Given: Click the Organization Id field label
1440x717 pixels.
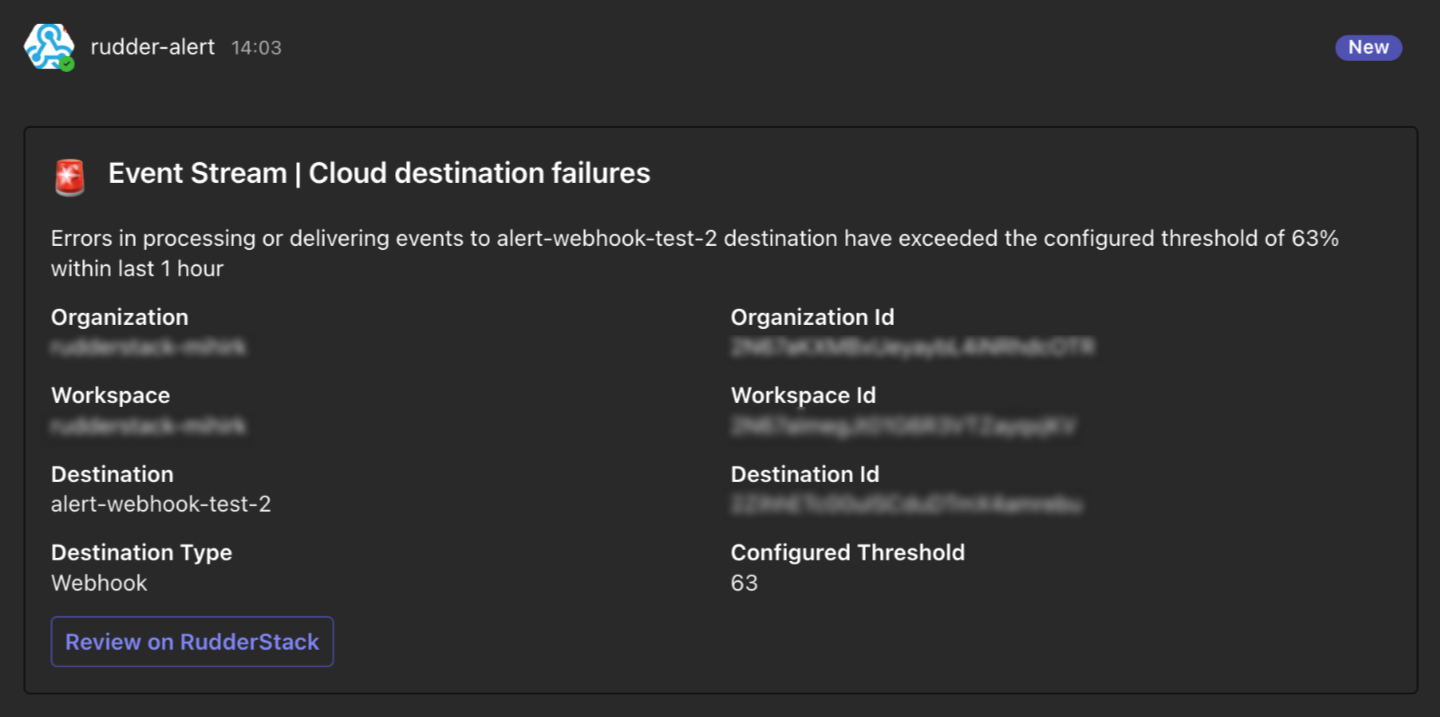Looking at the screenshot, I should tap(812, 317).
